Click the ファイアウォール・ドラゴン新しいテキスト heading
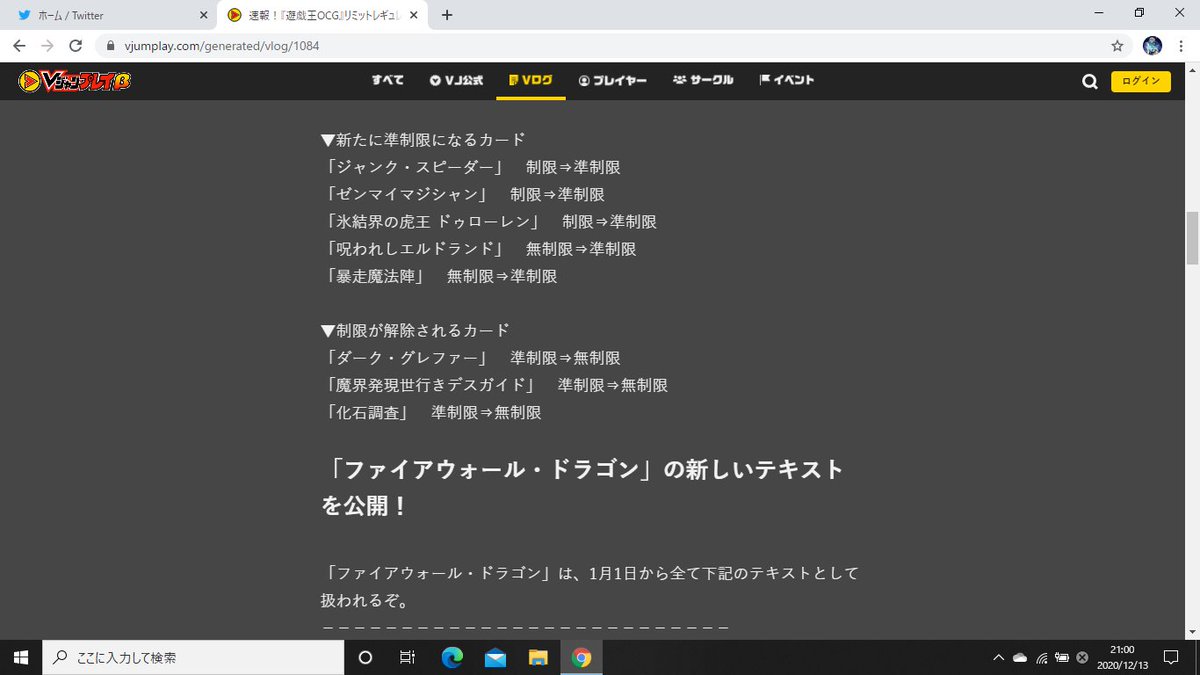This screenshot has height=675, width=1200. [583, 487]
